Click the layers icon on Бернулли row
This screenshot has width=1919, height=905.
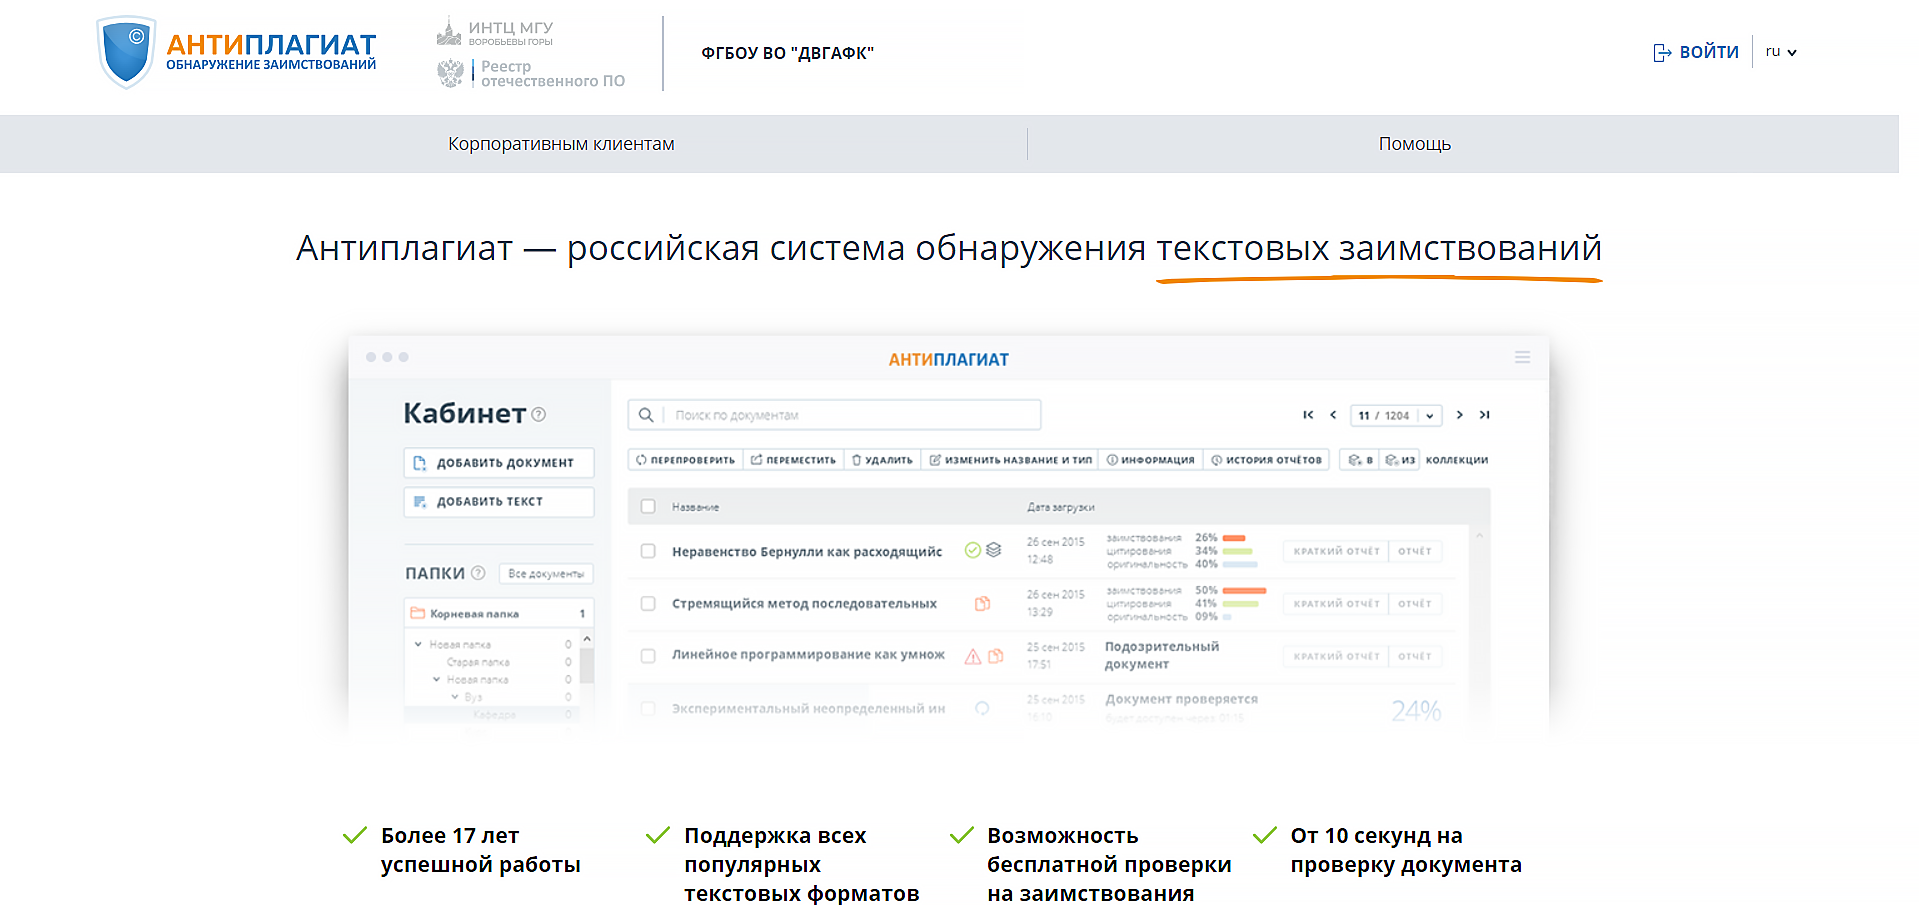tap(993, 550)
